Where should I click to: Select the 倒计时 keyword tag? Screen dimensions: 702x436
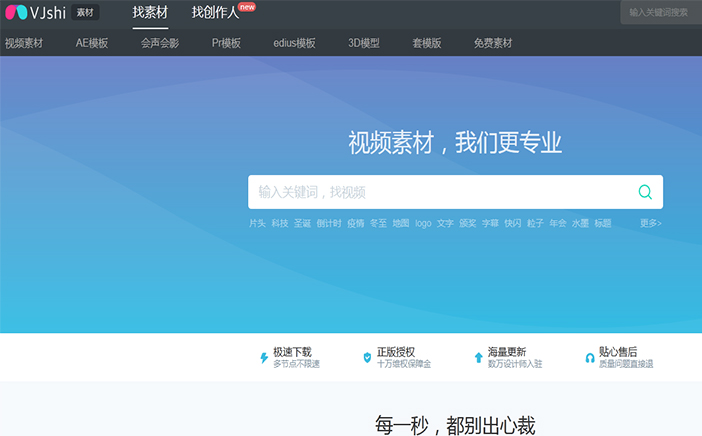(x=329, y=223)
